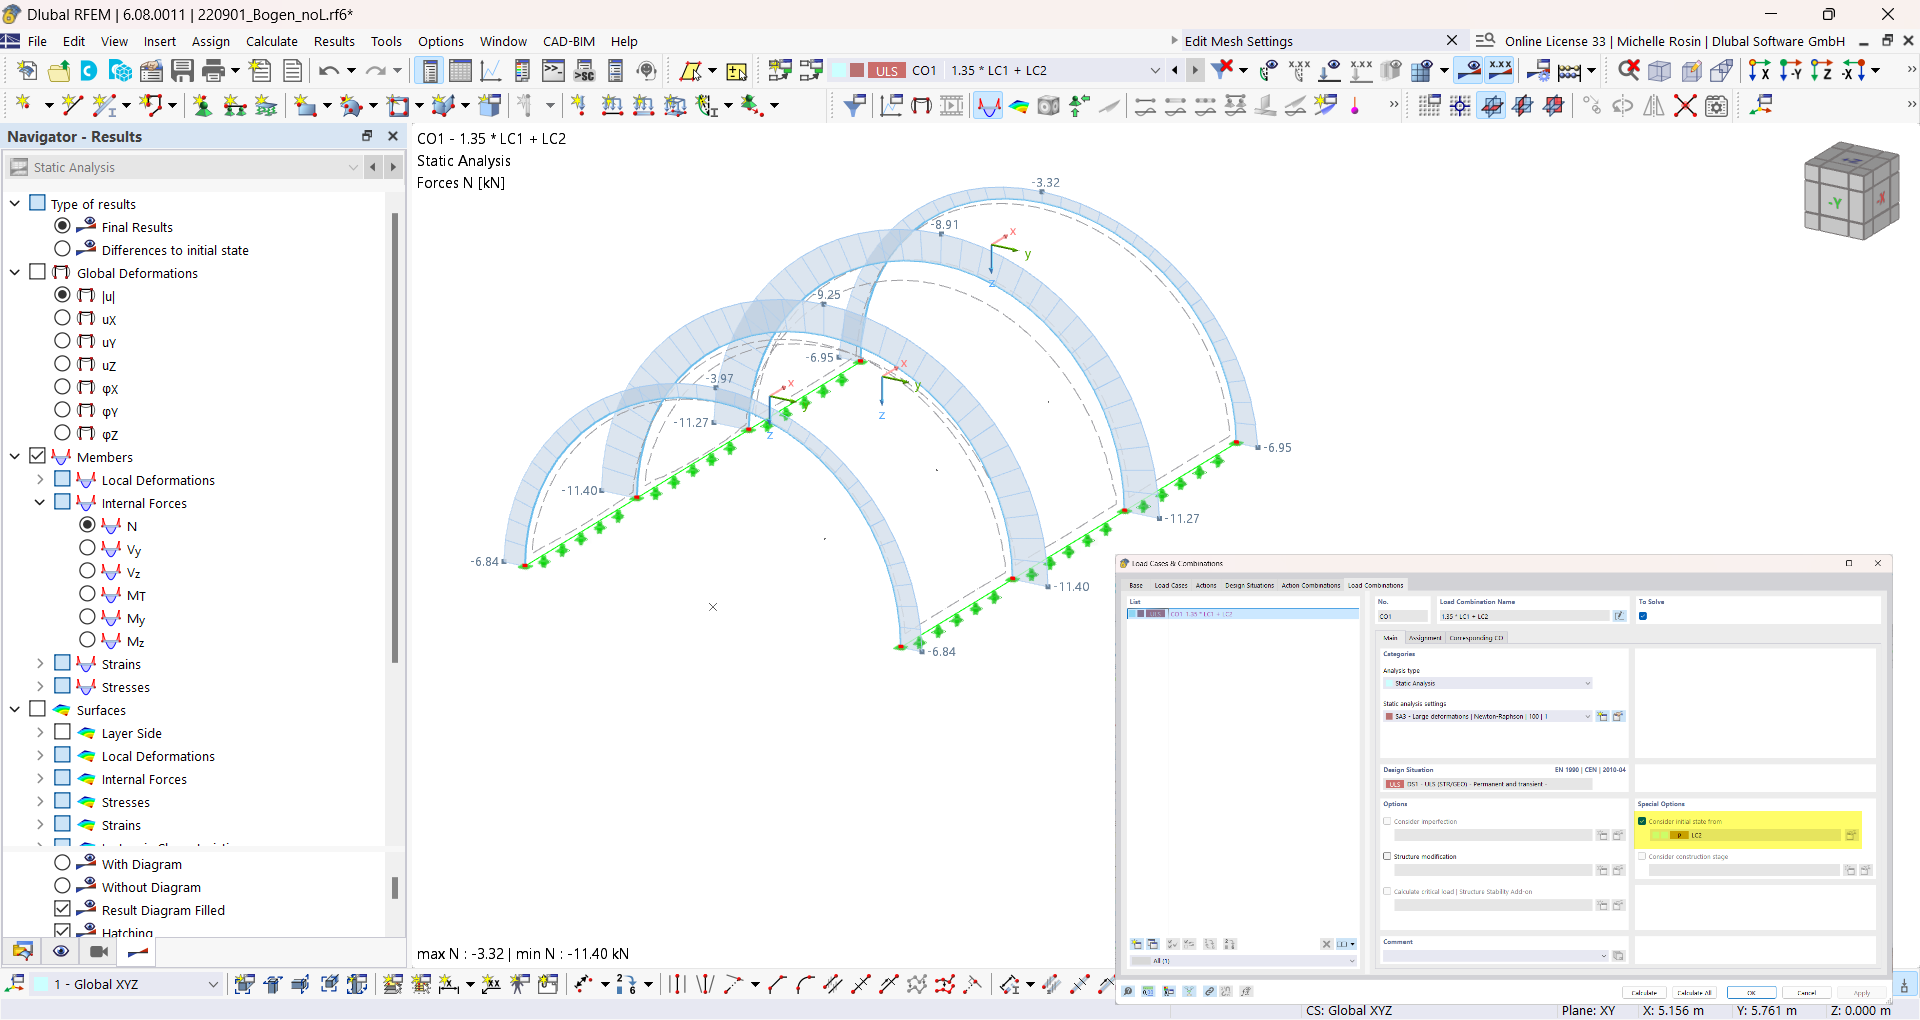
Task: Open the Results menu
Action: click(x=334, y=41)
